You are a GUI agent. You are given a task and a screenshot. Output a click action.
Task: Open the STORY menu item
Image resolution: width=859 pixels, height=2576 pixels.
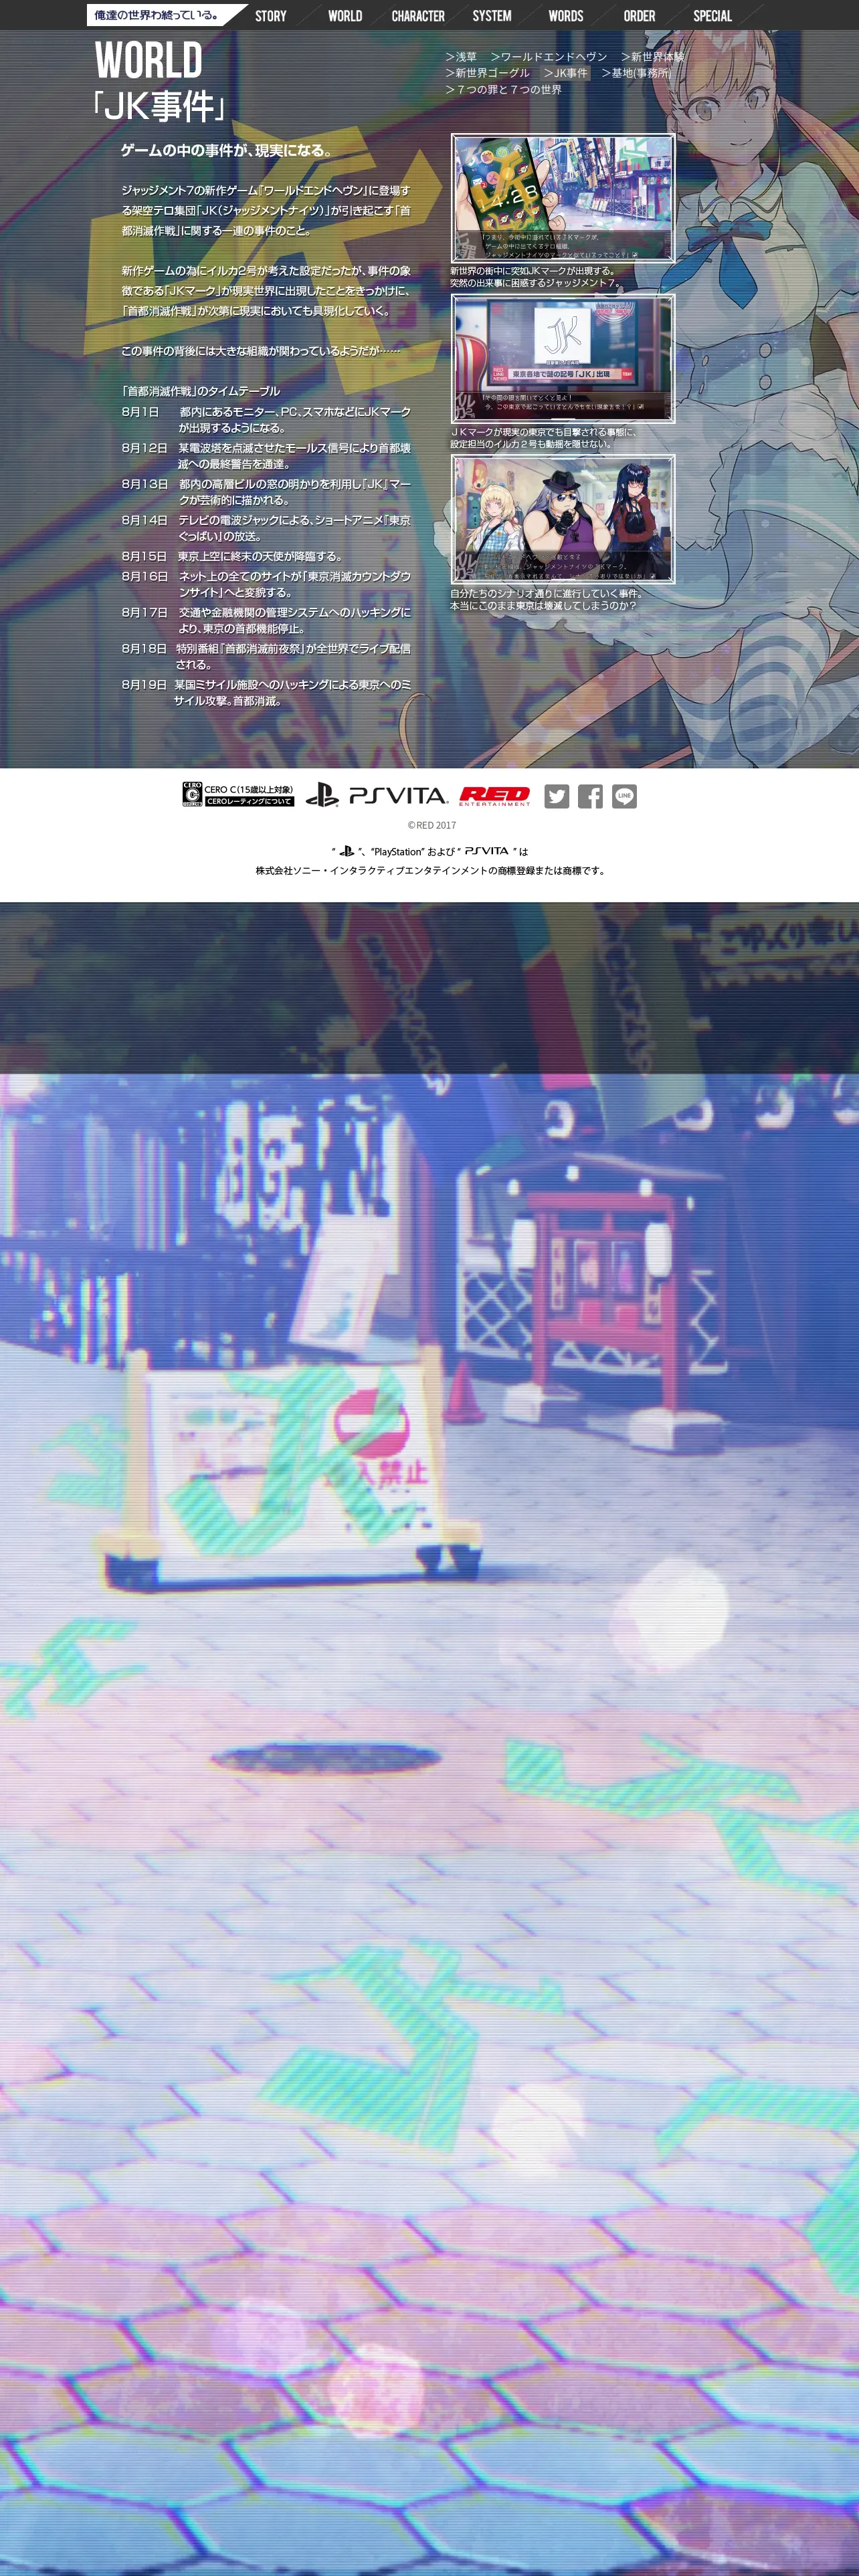[271, 16]
